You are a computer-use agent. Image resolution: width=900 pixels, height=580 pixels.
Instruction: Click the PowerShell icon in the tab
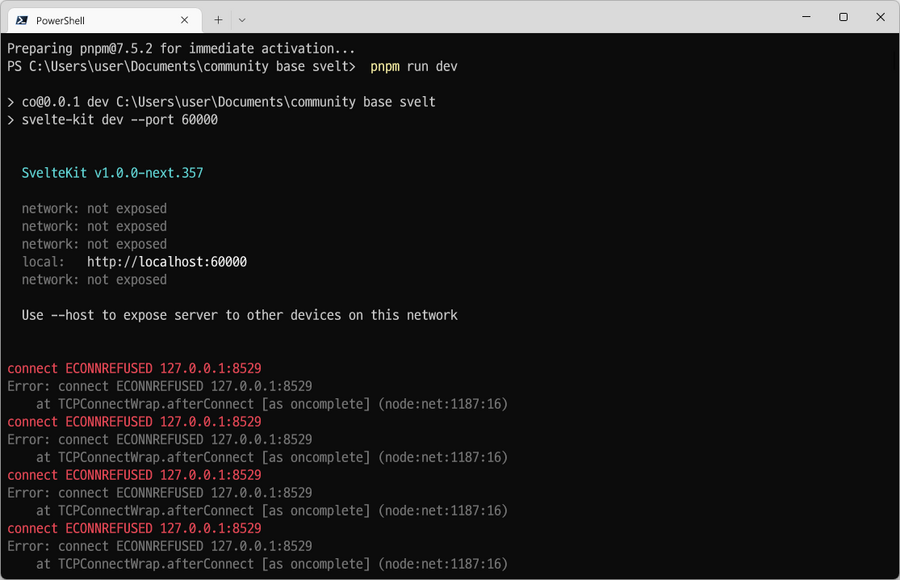coord(22,20)
